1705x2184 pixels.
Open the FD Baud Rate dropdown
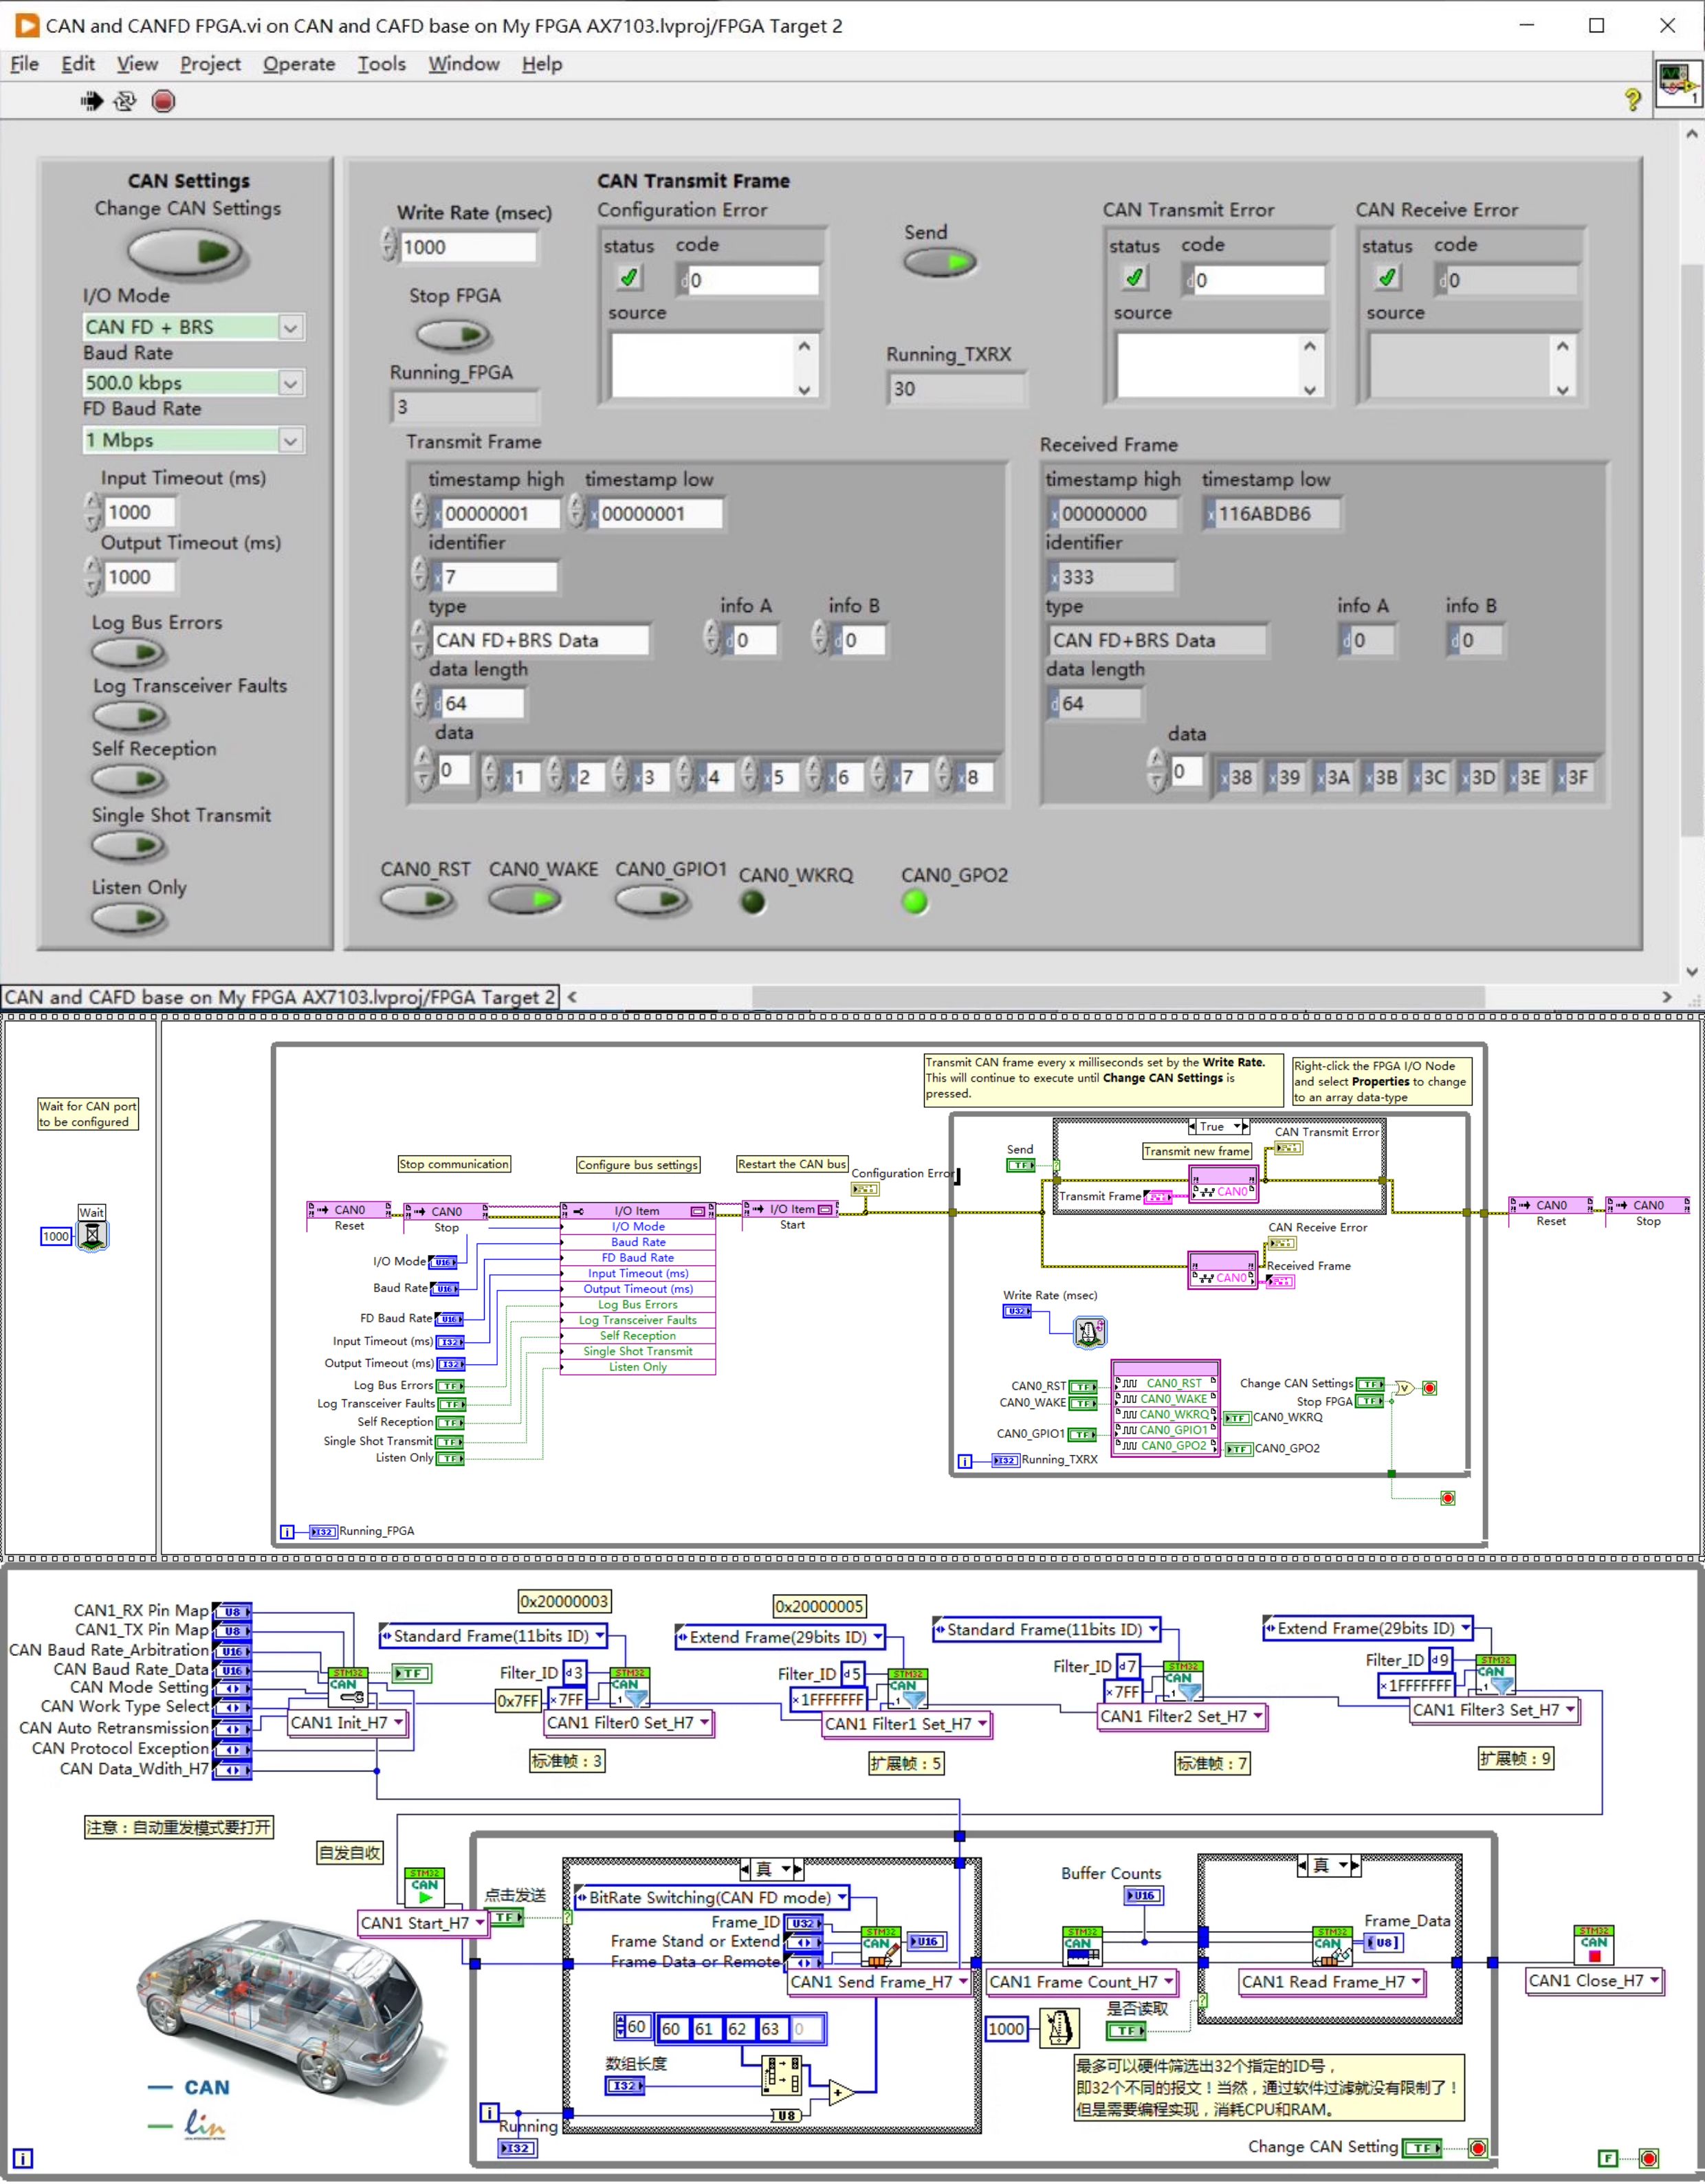290,440
